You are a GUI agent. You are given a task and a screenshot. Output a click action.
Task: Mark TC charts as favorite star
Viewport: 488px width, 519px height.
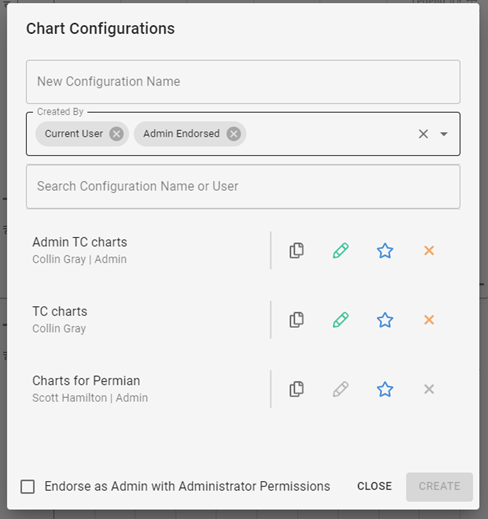pos(385,320)
